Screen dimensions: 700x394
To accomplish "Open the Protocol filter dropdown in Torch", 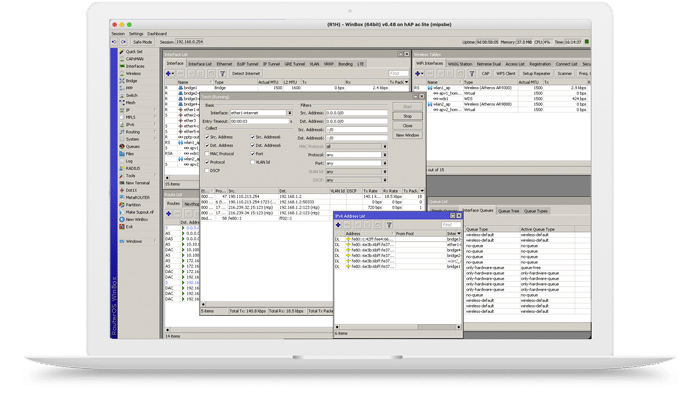I will [385, 155].
